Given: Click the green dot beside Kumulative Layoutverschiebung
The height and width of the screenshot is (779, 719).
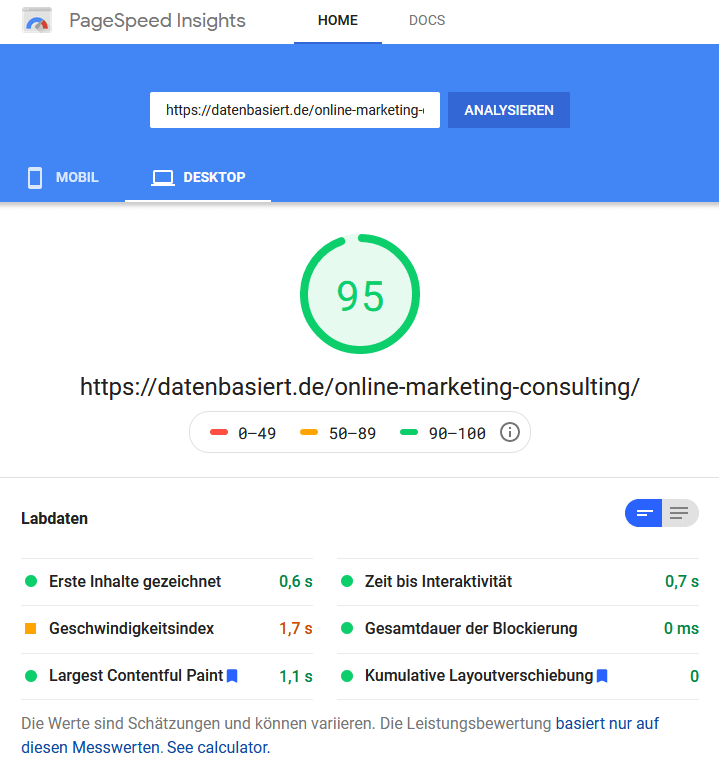Looking at the screenshot, I should 347,676.
